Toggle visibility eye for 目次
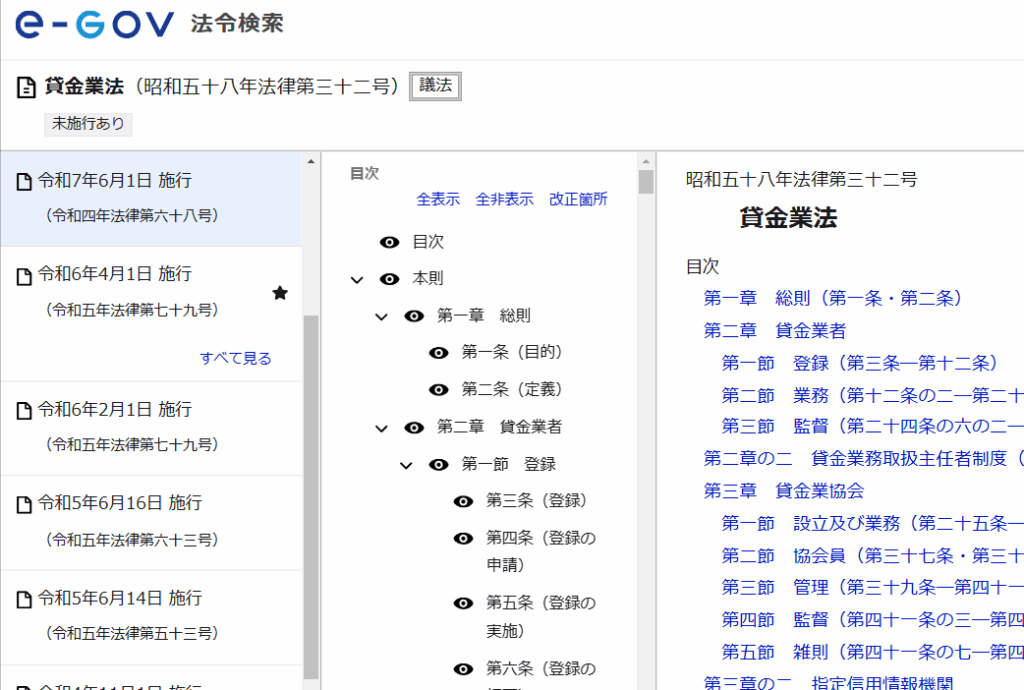This screenshot has height=690, width=1024. click(x=390, y=242)
